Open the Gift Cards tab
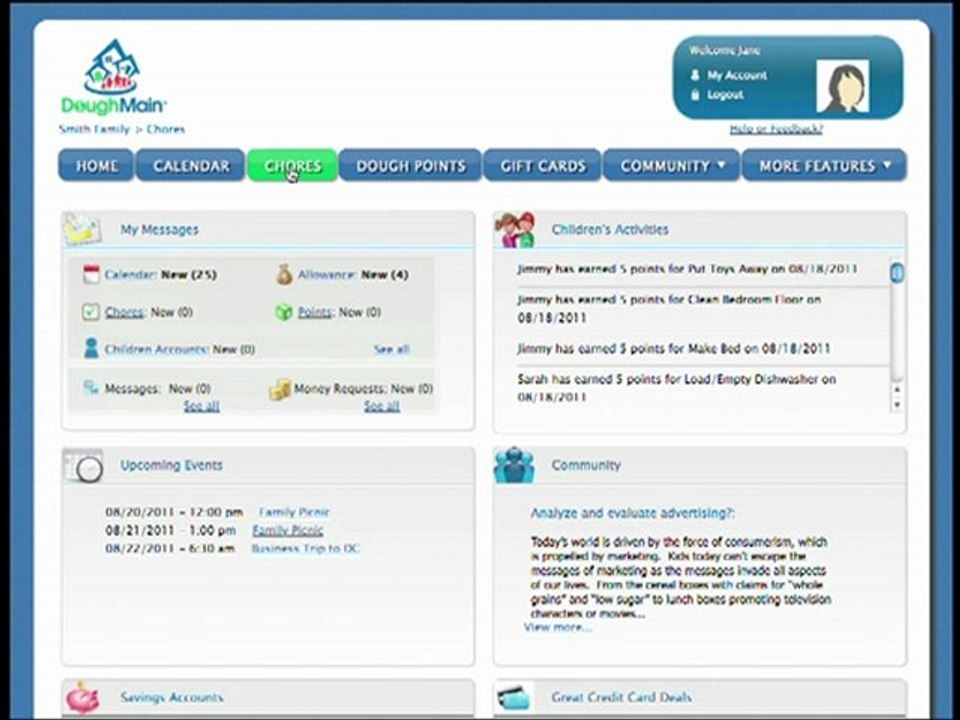This screenshot has height=720, width=960. (542, 165)
